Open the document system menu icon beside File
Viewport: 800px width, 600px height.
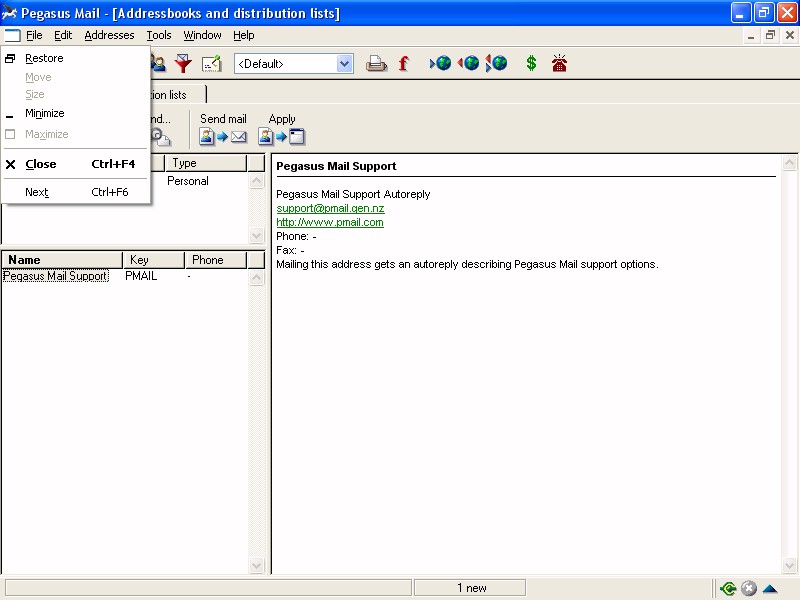coord(12,35)
